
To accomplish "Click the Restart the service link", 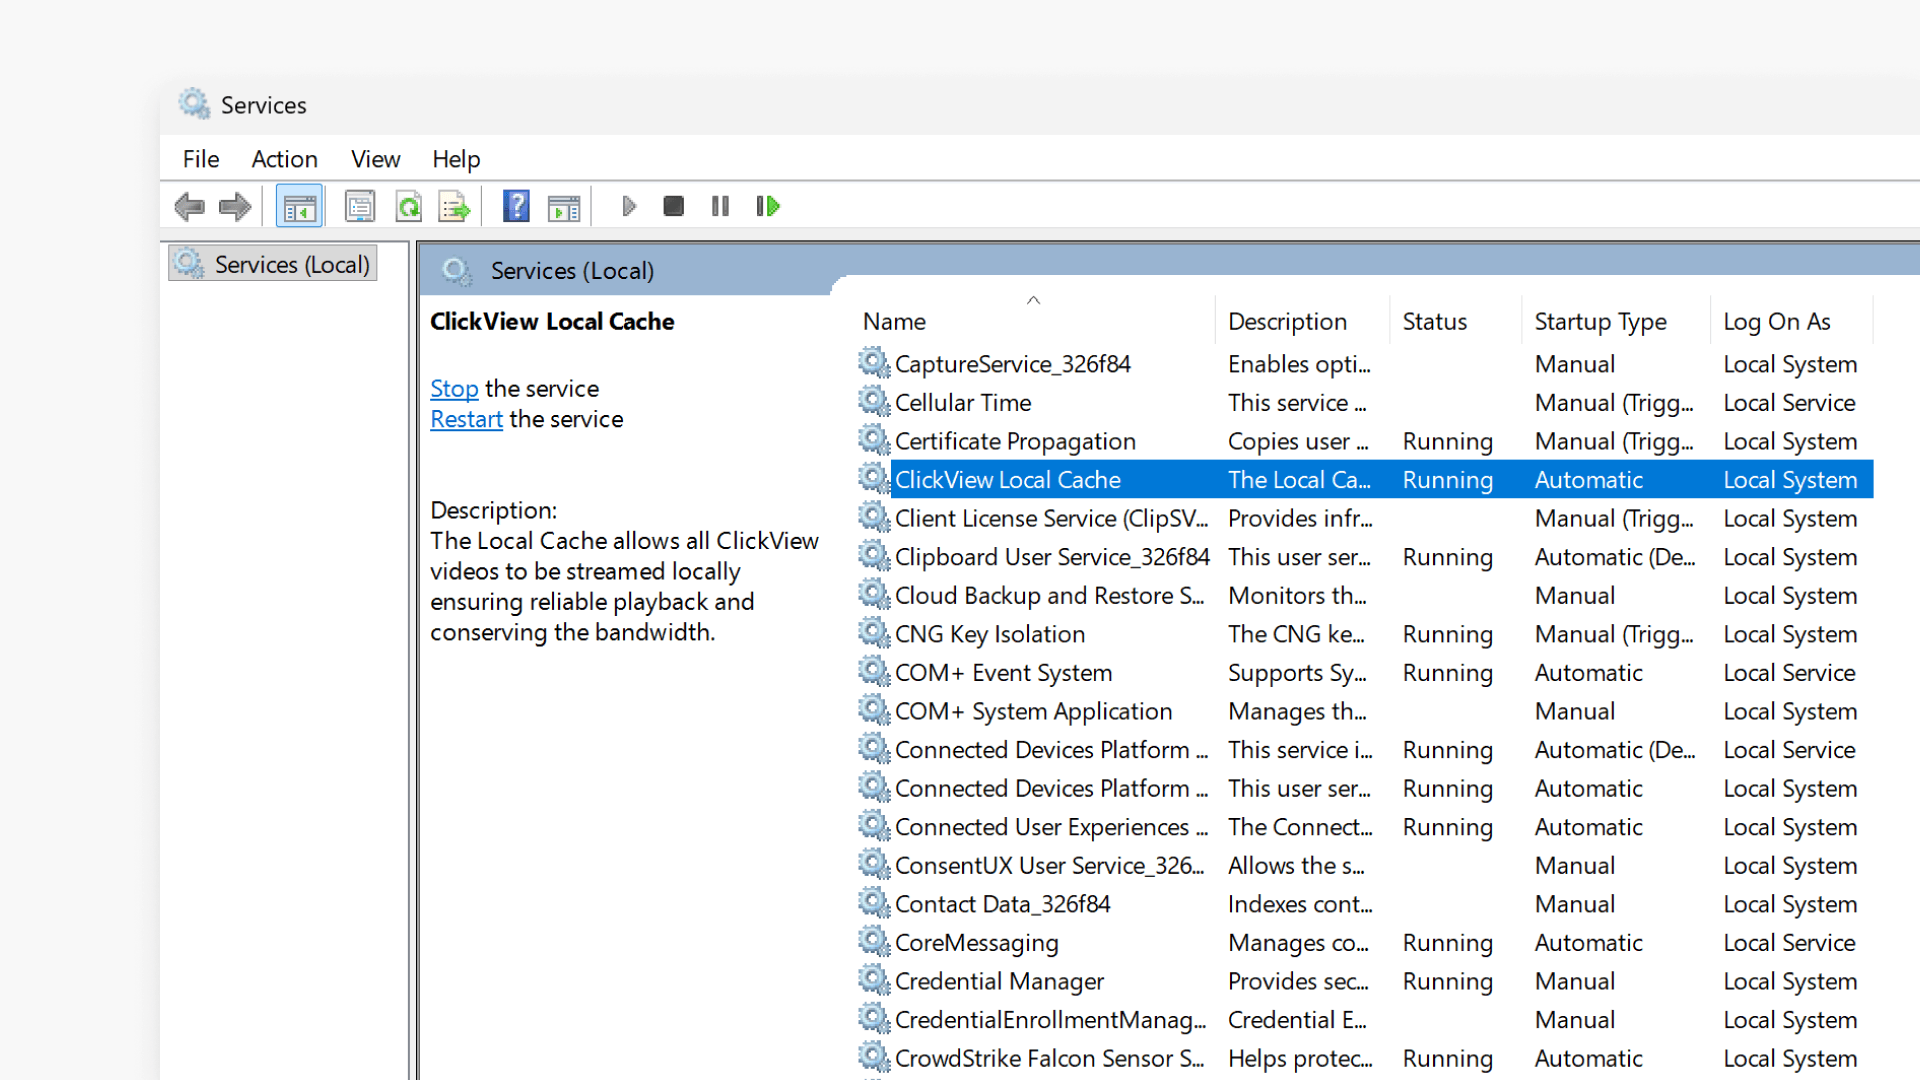I will coord(466,420).
